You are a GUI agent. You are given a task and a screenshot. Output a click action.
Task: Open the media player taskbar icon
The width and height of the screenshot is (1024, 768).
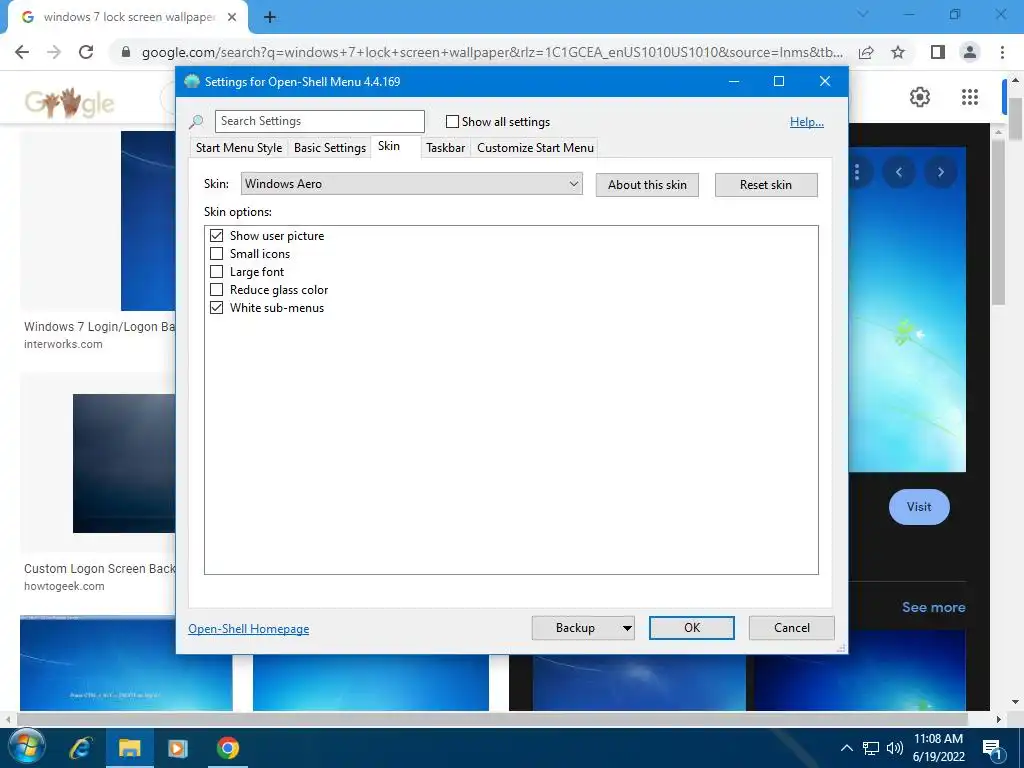(178, 748)
